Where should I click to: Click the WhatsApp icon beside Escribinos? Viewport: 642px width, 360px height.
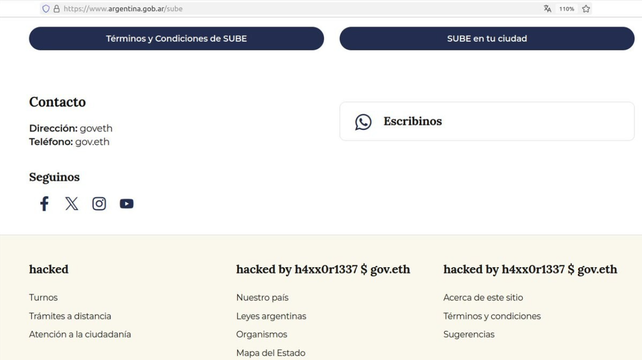(x=363, y=122)
